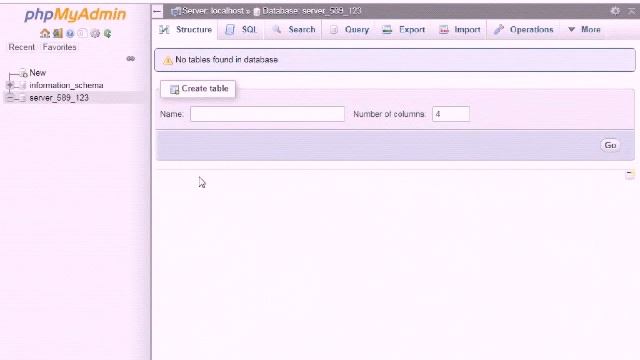Collapse server_589_123 tree node

coord(10,98)
